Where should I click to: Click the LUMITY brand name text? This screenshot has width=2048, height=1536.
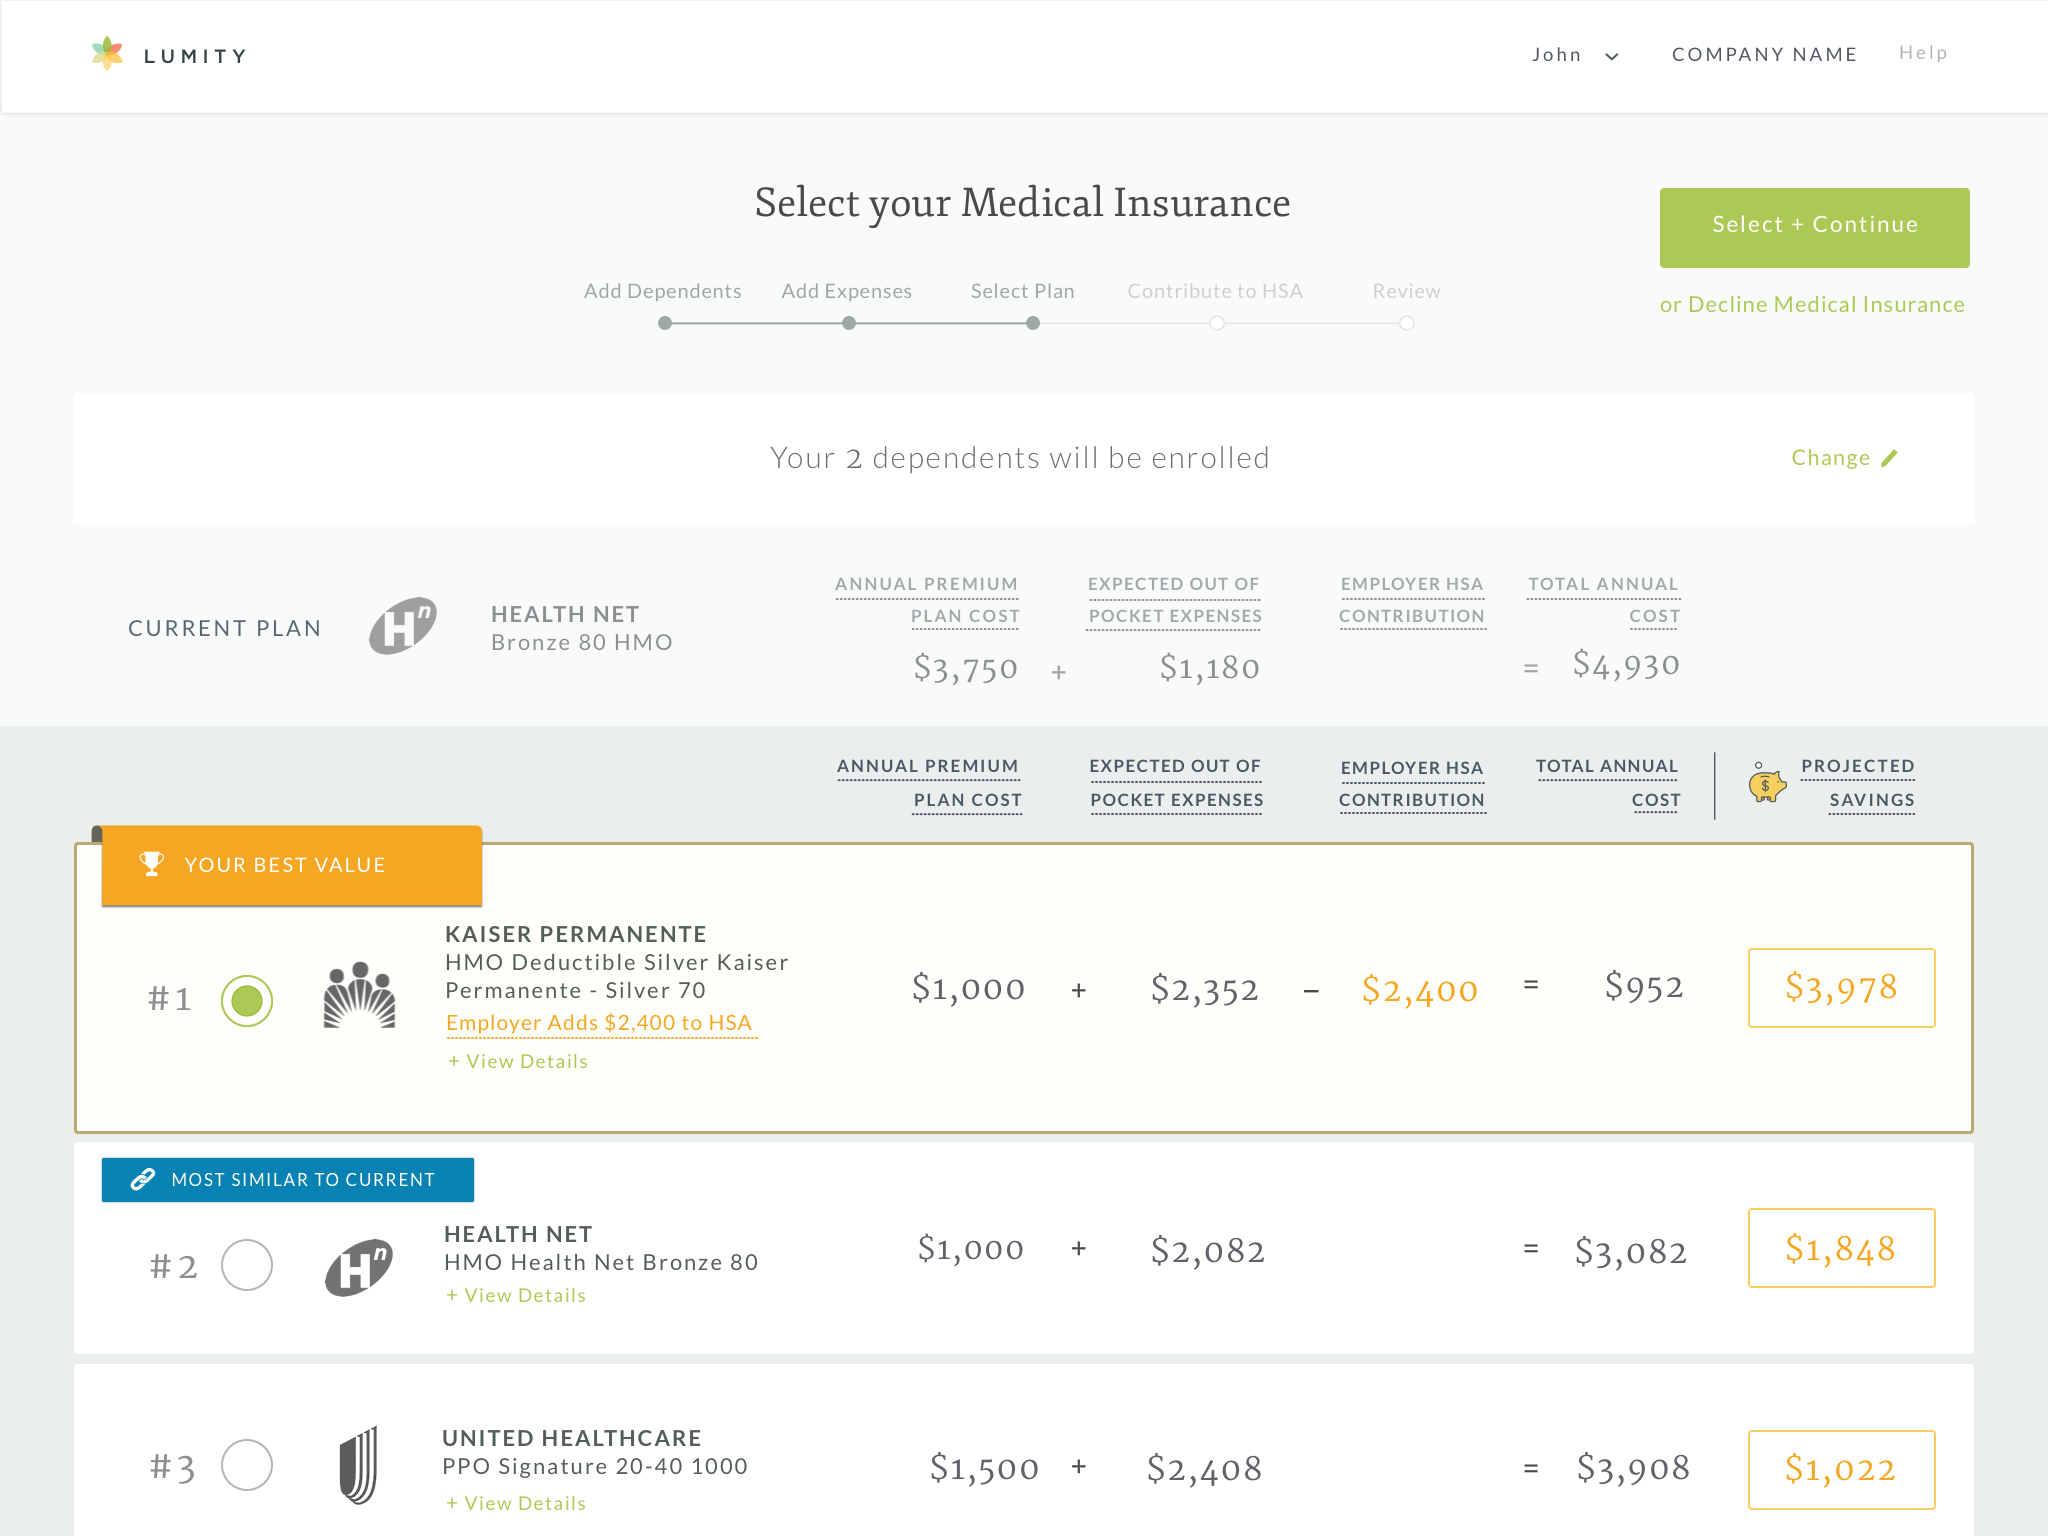click(x=196, y=56)
